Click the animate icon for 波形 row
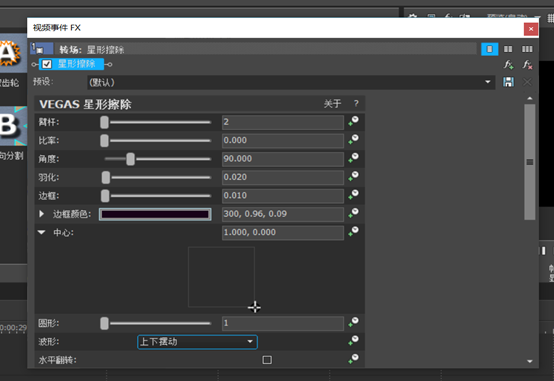Viewport: 554px width, 381px height. coord(353,341)
